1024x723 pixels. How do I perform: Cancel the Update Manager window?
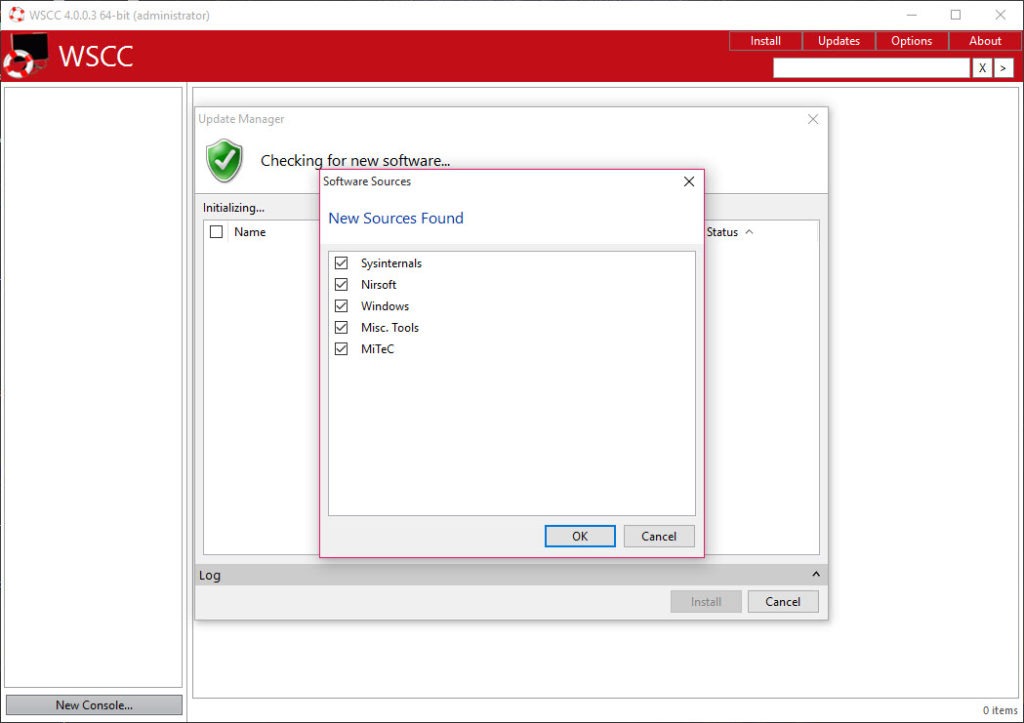[x=782, y=602]
